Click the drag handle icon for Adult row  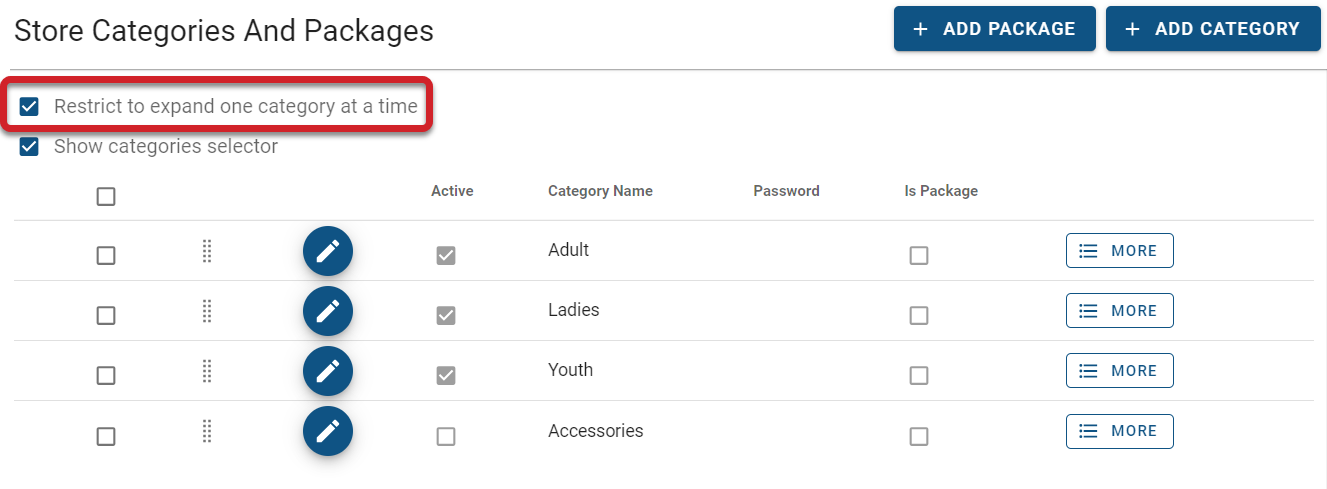(207, 251)
